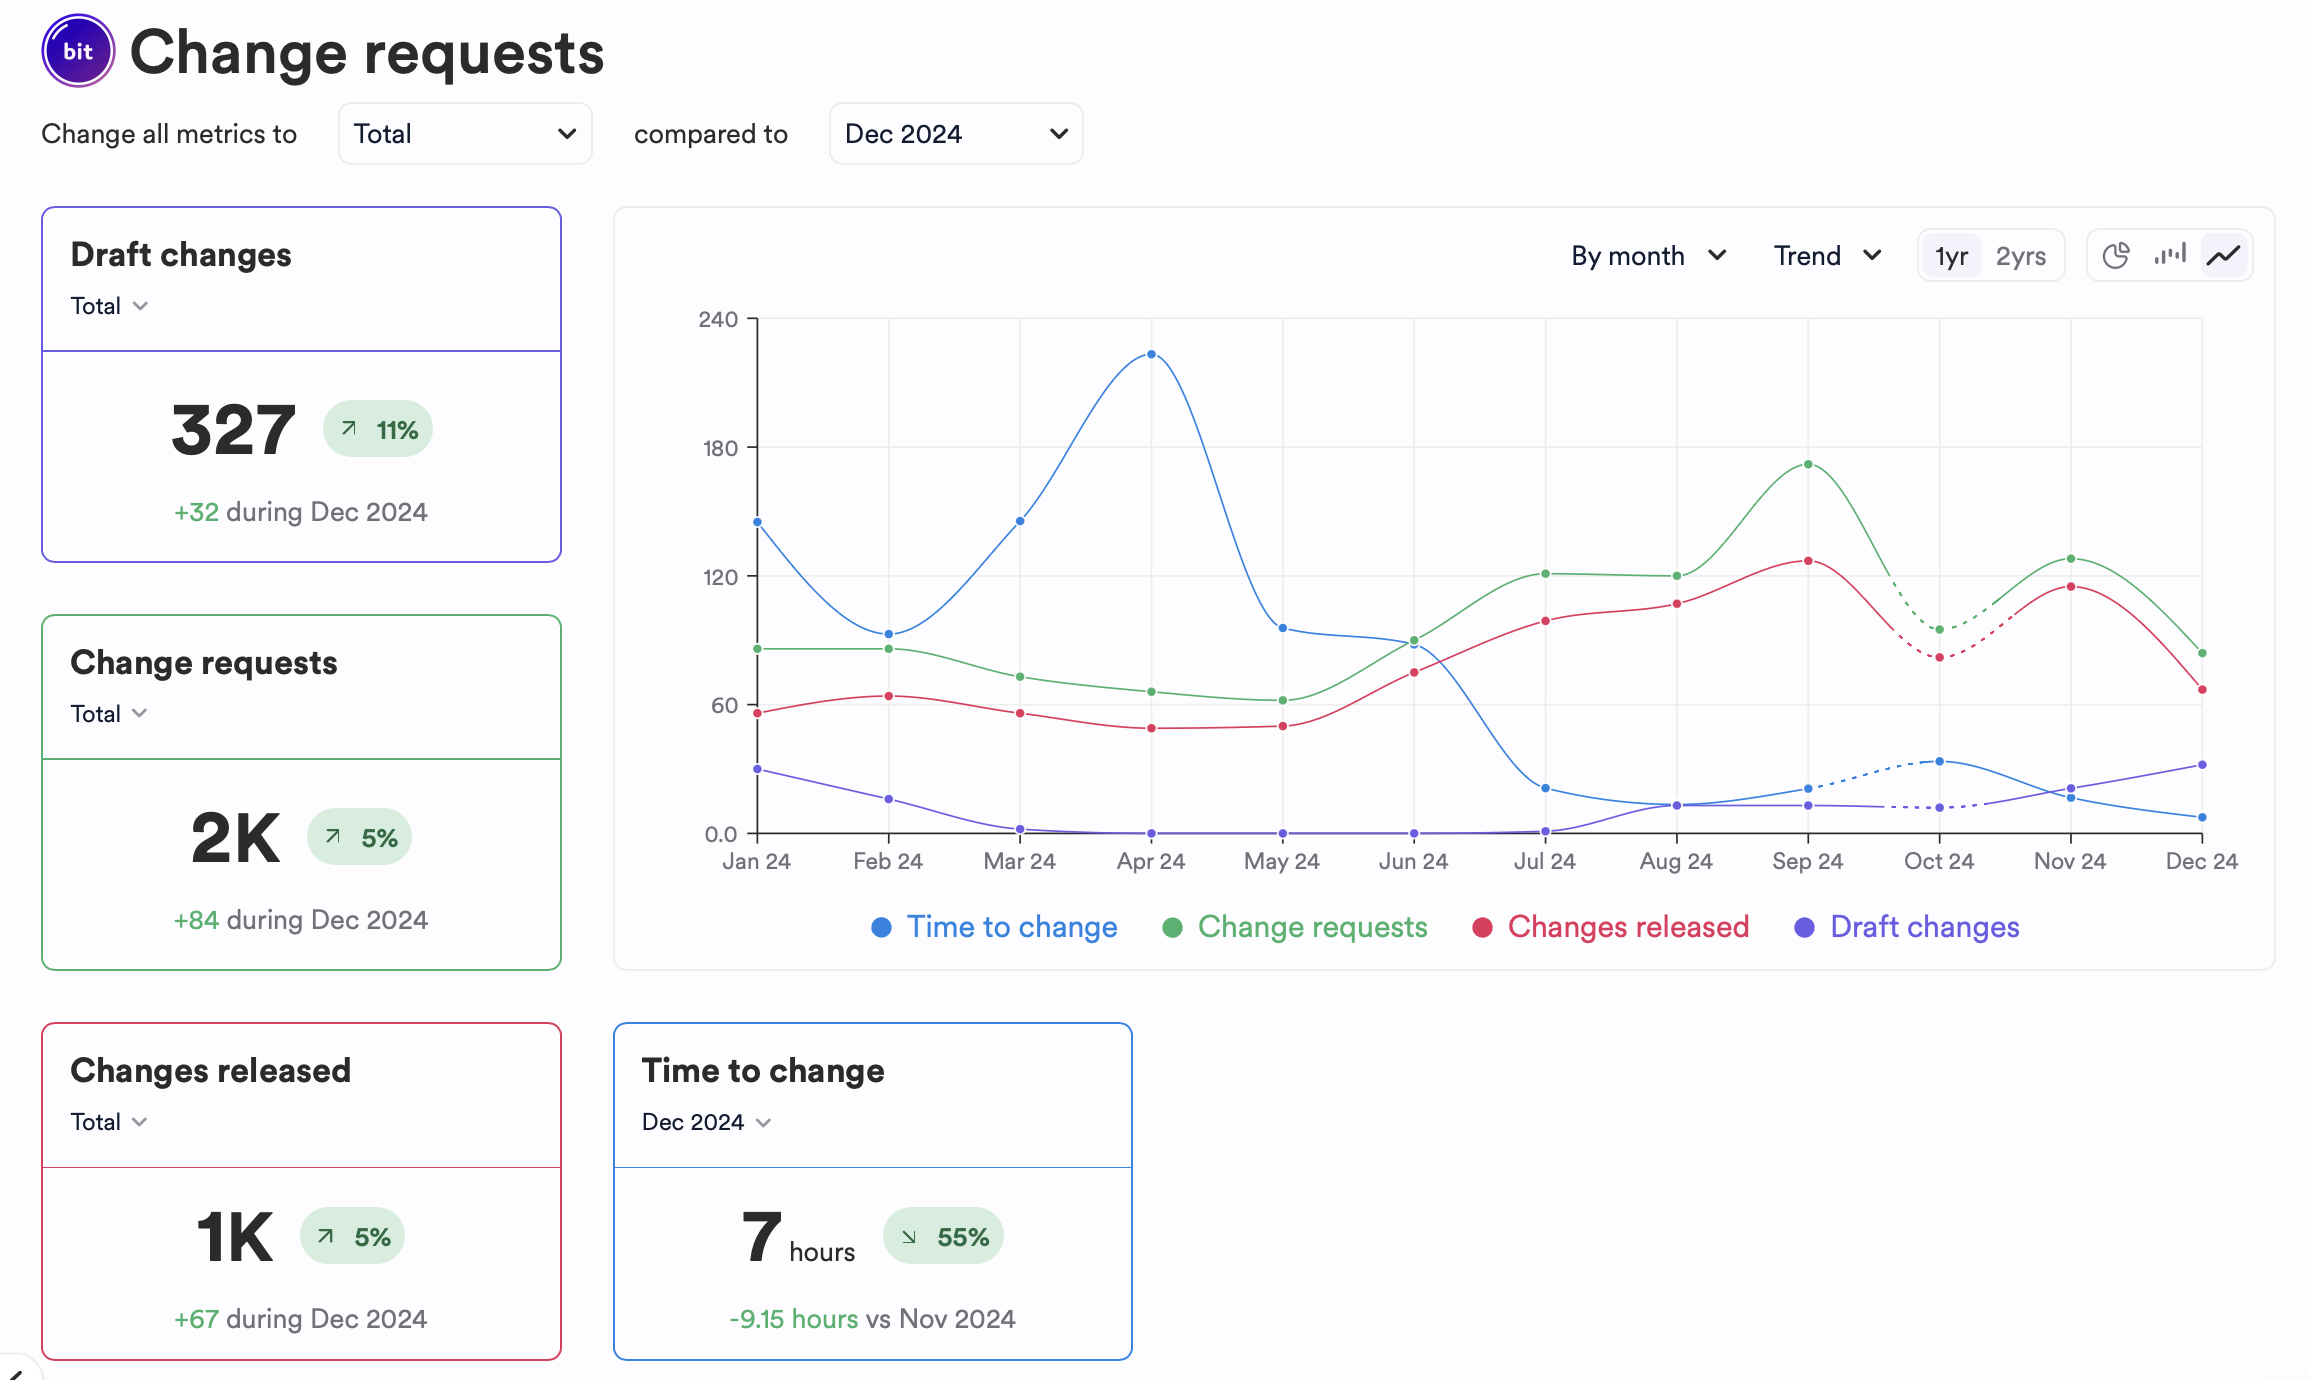The height and width of the screenshot is (1380, 2310).
Task: Open the Trend dropdown
Action: click(1828, 256)
